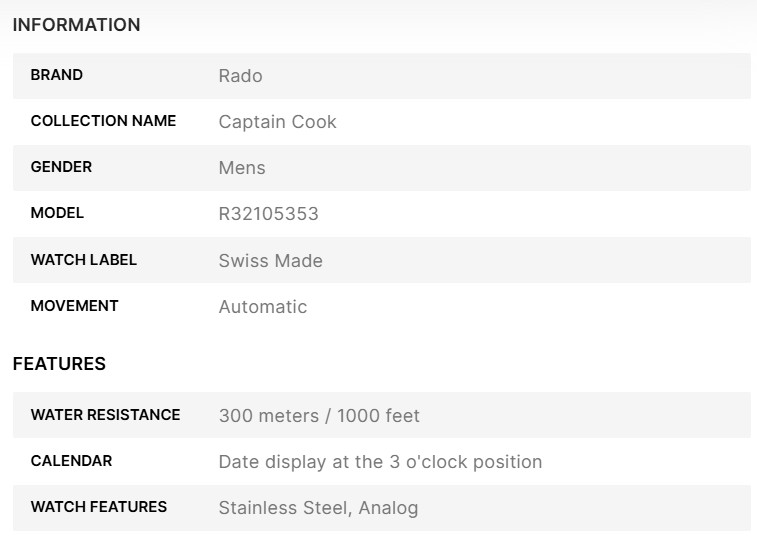Select the Automatic movement value
Viewport: 757px width, 541px height.
(263, 307)
